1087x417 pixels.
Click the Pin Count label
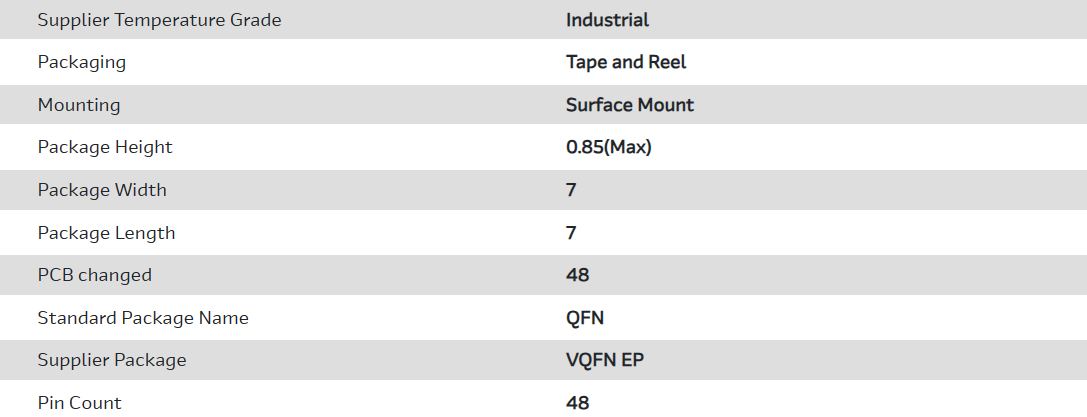80,403
